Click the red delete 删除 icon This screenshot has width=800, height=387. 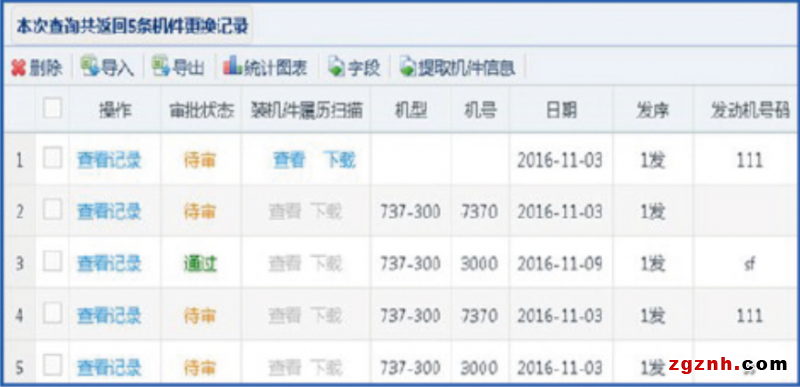tap(18, 68)
